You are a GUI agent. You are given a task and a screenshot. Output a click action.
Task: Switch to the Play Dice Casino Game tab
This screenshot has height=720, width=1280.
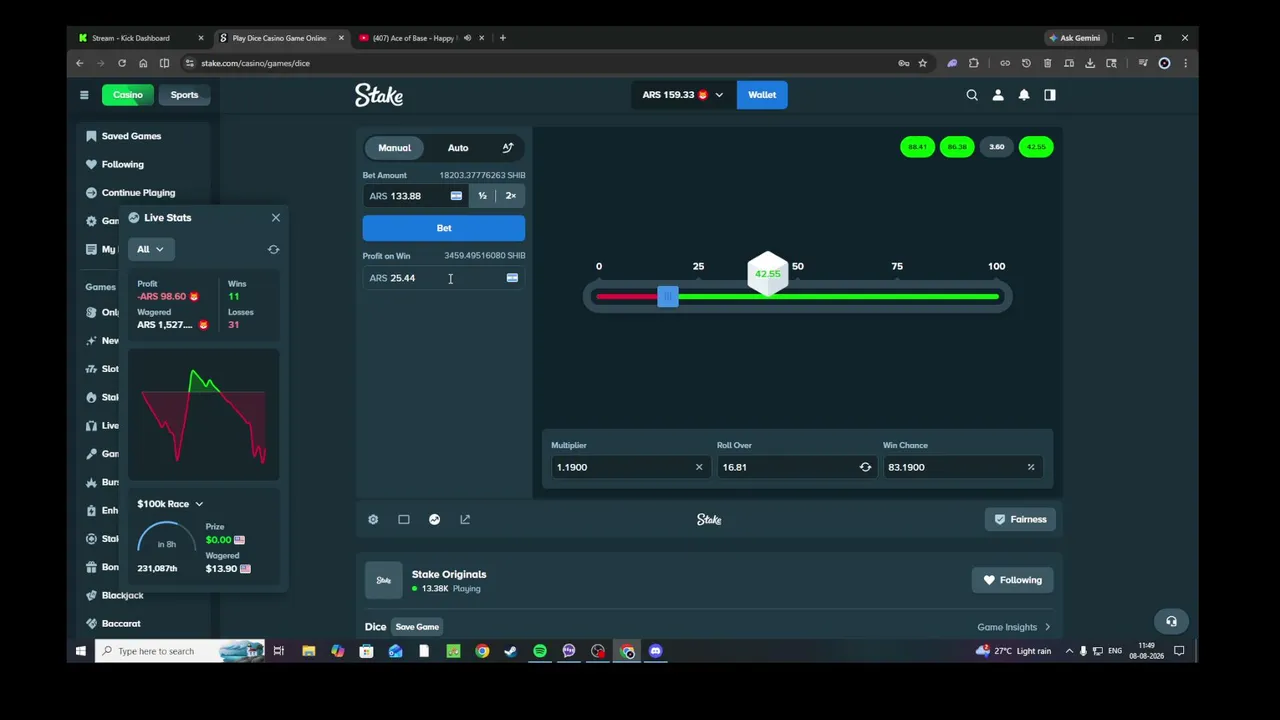pos(281,38)
